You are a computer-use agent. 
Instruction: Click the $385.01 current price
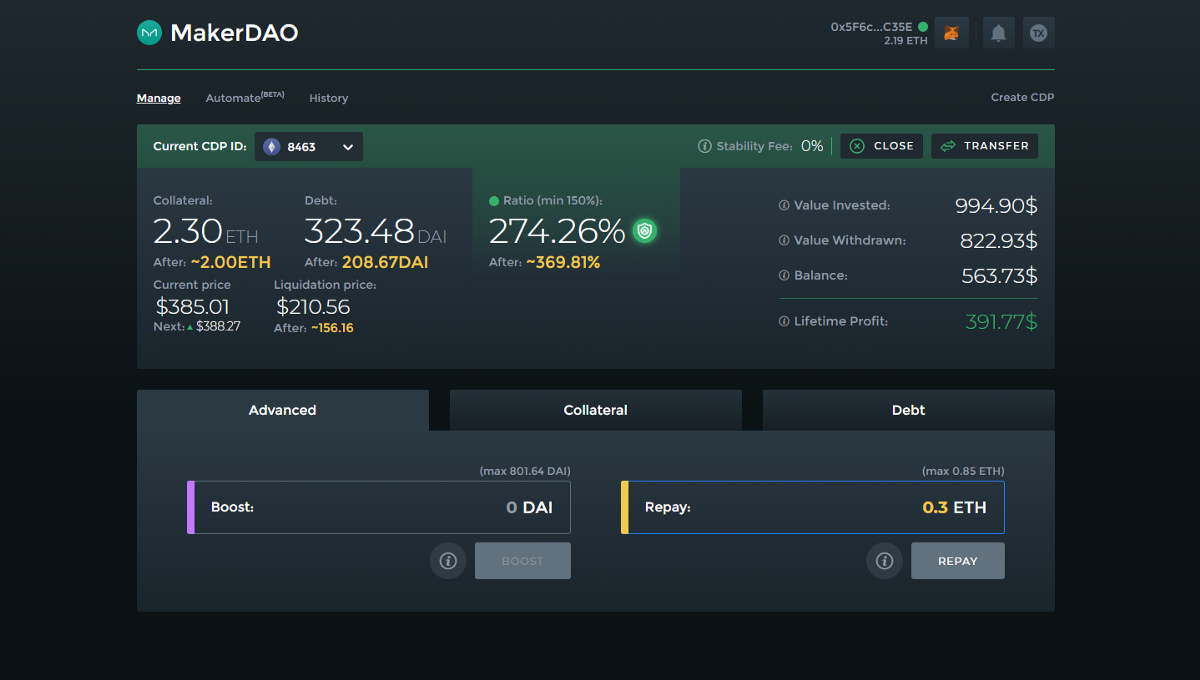(x=193, y=307)
